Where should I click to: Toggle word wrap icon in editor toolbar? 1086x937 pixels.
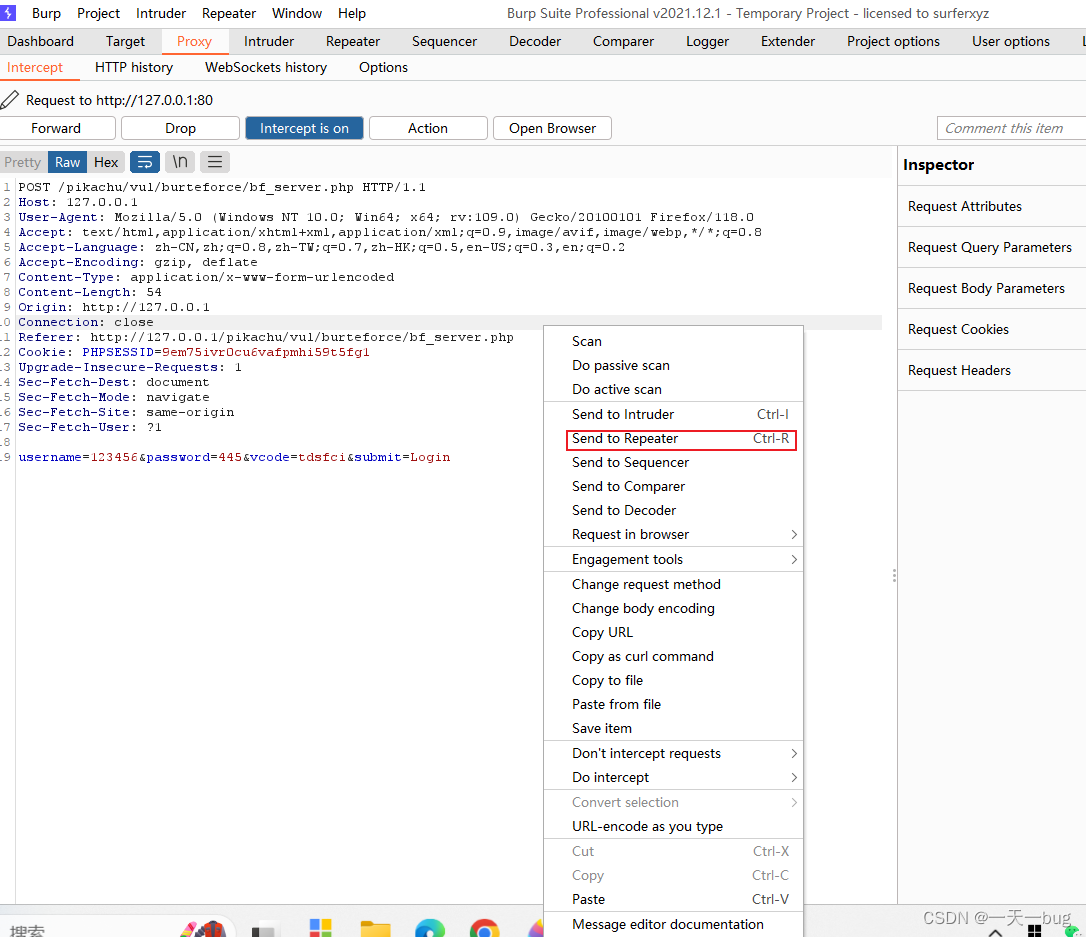tap(145, 162)
